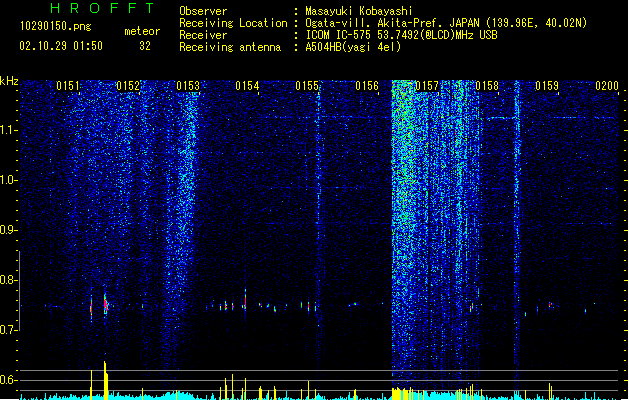Click the Receiver field label
The image size is (629, 400).
tap(203, 35)
